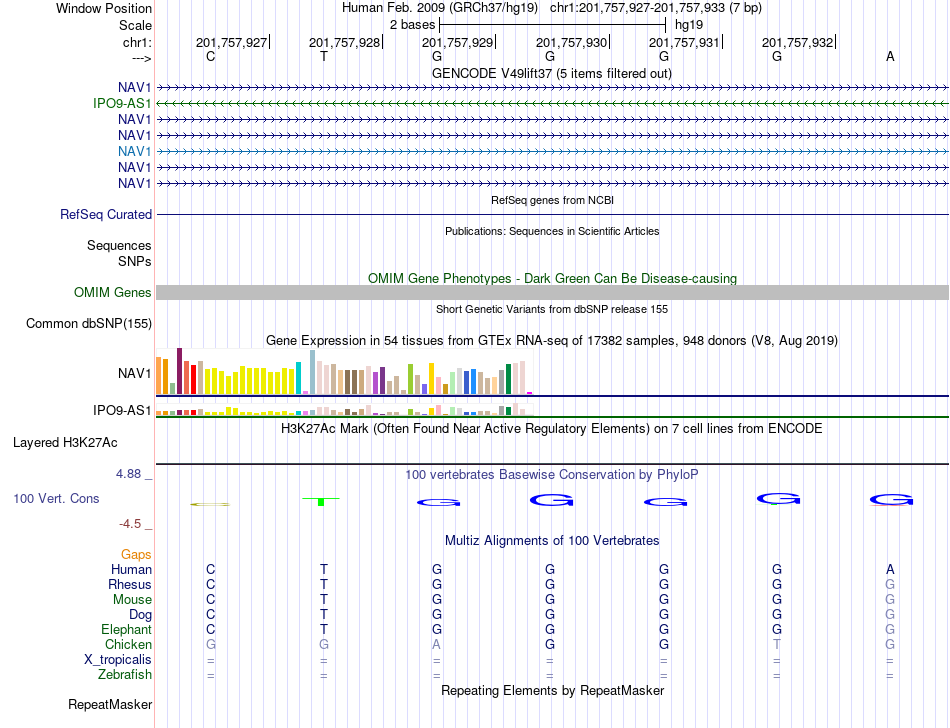Click the yellow C conservation logo glyph

(210, 504)
